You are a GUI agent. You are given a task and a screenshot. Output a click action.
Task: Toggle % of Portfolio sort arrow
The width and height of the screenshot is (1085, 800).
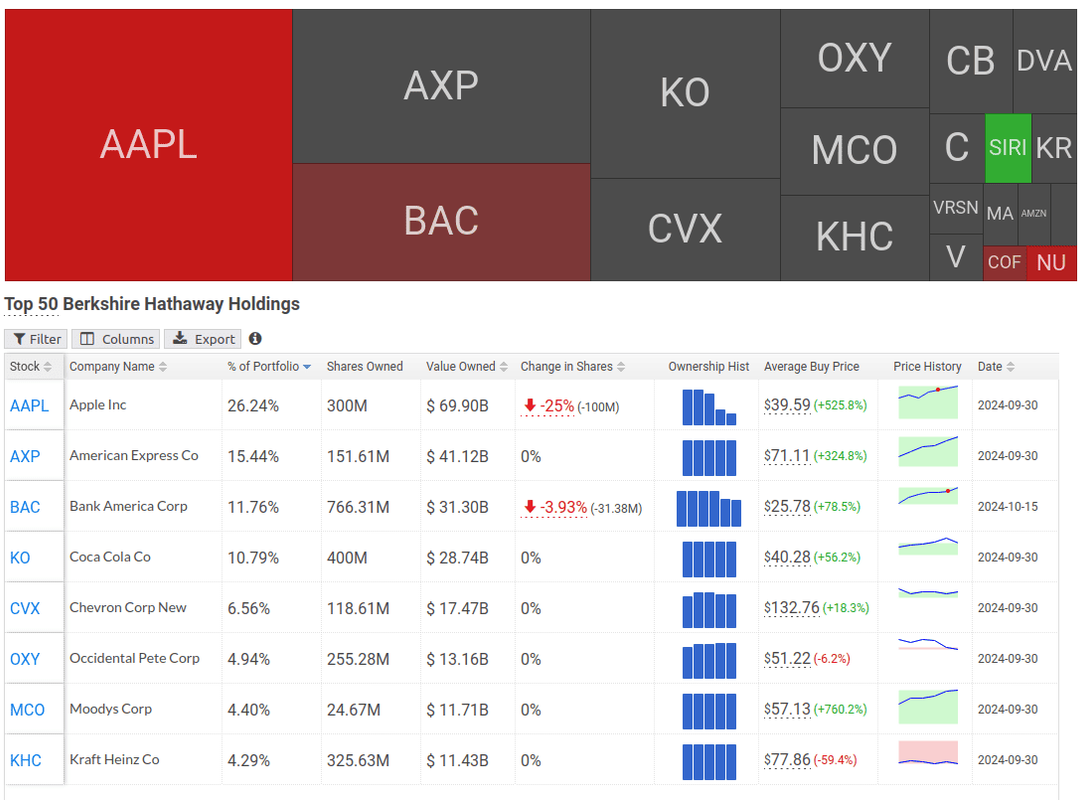307,367
